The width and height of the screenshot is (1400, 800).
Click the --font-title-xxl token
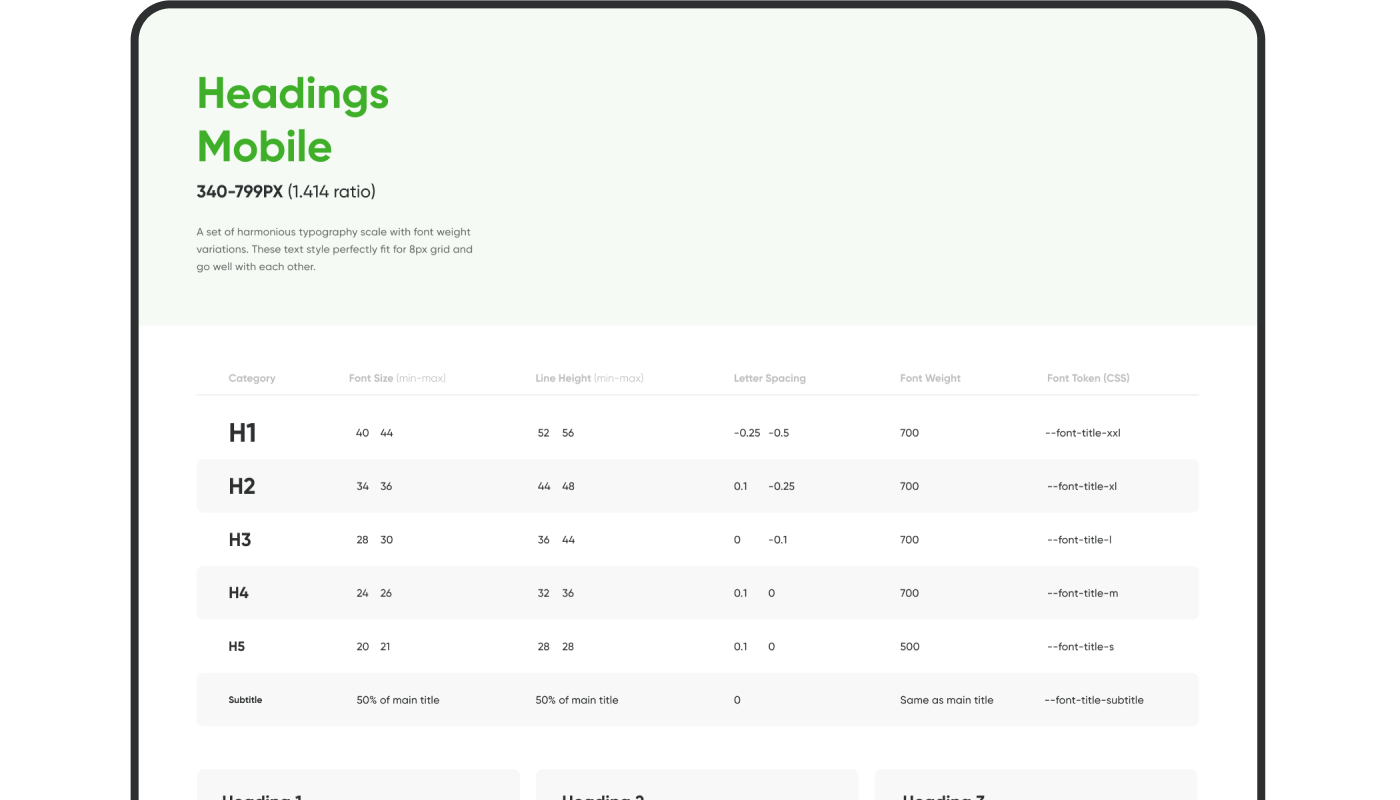1083,433
